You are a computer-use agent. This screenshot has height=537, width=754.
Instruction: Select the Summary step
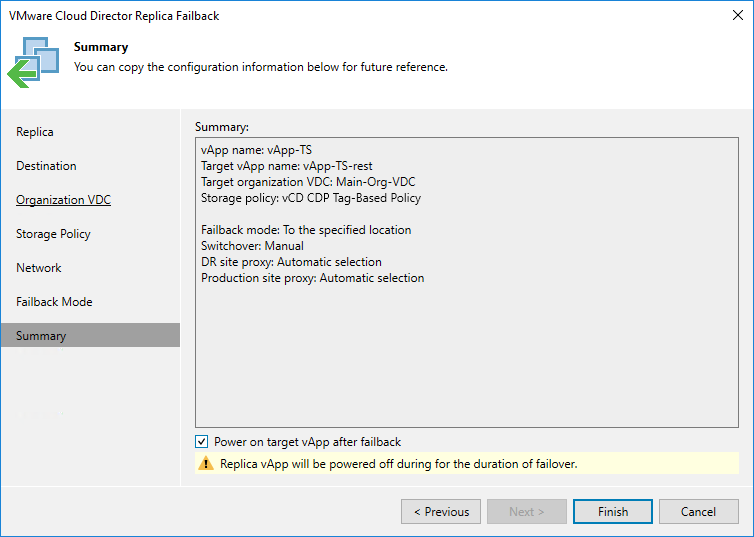point(90,335)
